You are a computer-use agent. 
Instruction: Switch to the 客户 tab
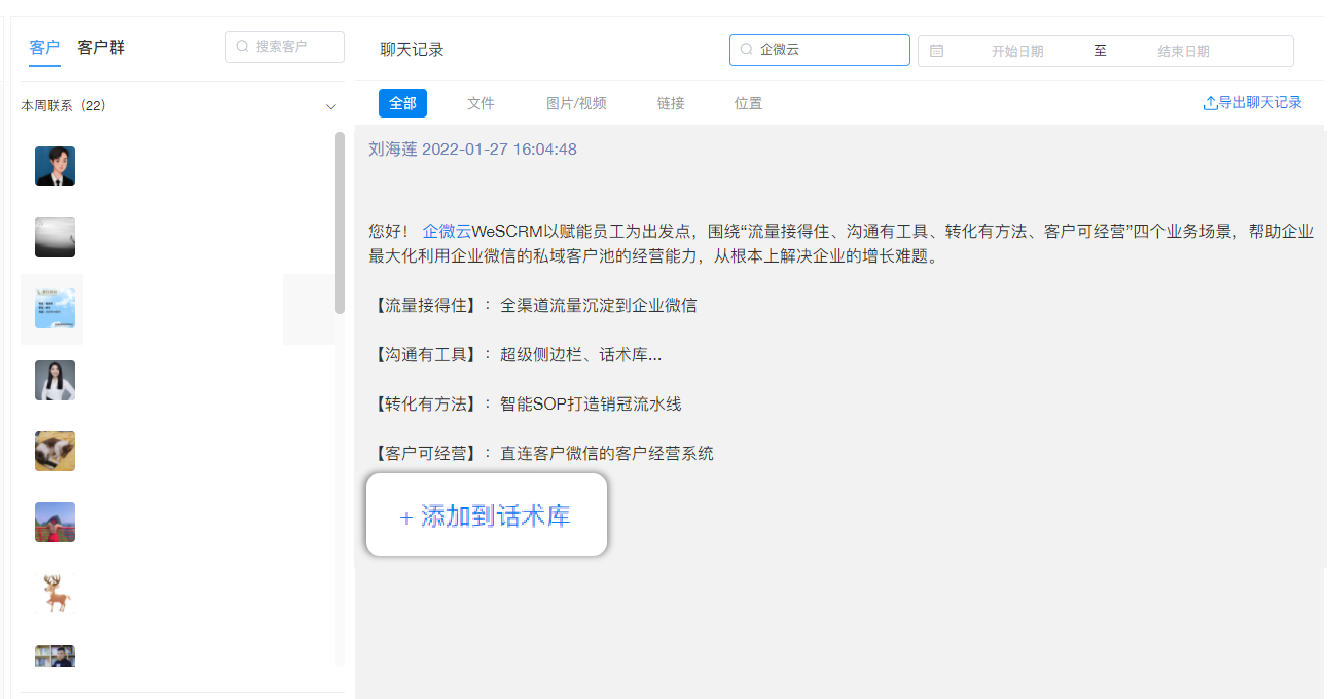[x=44, y=47]
